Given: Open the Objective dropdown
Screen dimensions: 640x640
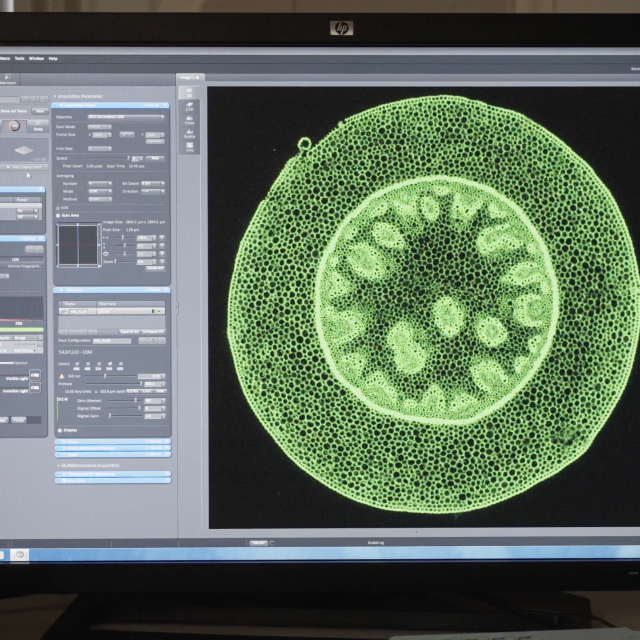Looking at the screenshot, I should pos(126,117).
